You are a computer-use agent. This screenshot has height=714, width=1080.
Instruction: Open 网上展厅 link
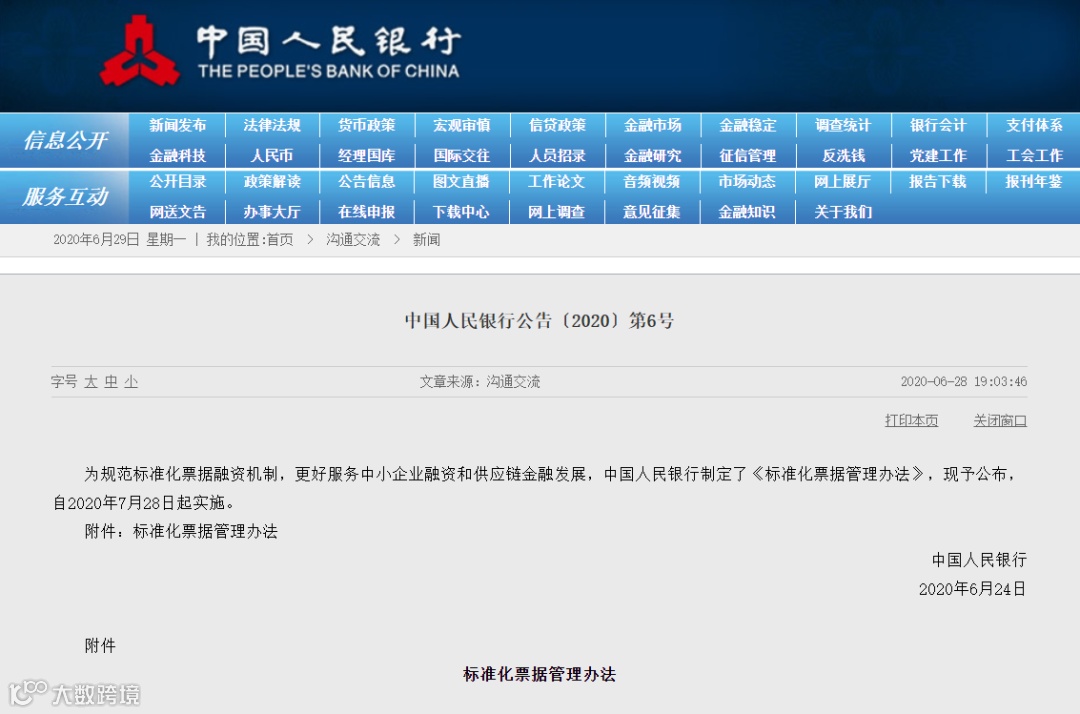click(x=843, y=182)
